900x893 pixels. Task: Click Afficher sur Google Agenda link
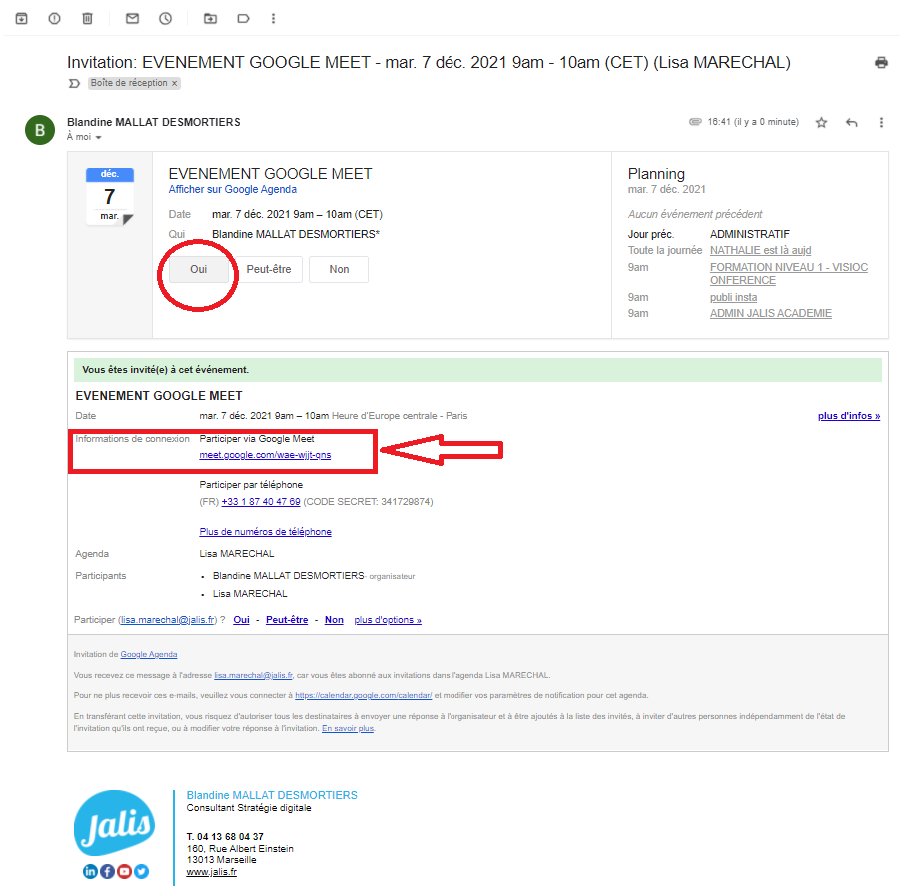click(x=232, y=189)
